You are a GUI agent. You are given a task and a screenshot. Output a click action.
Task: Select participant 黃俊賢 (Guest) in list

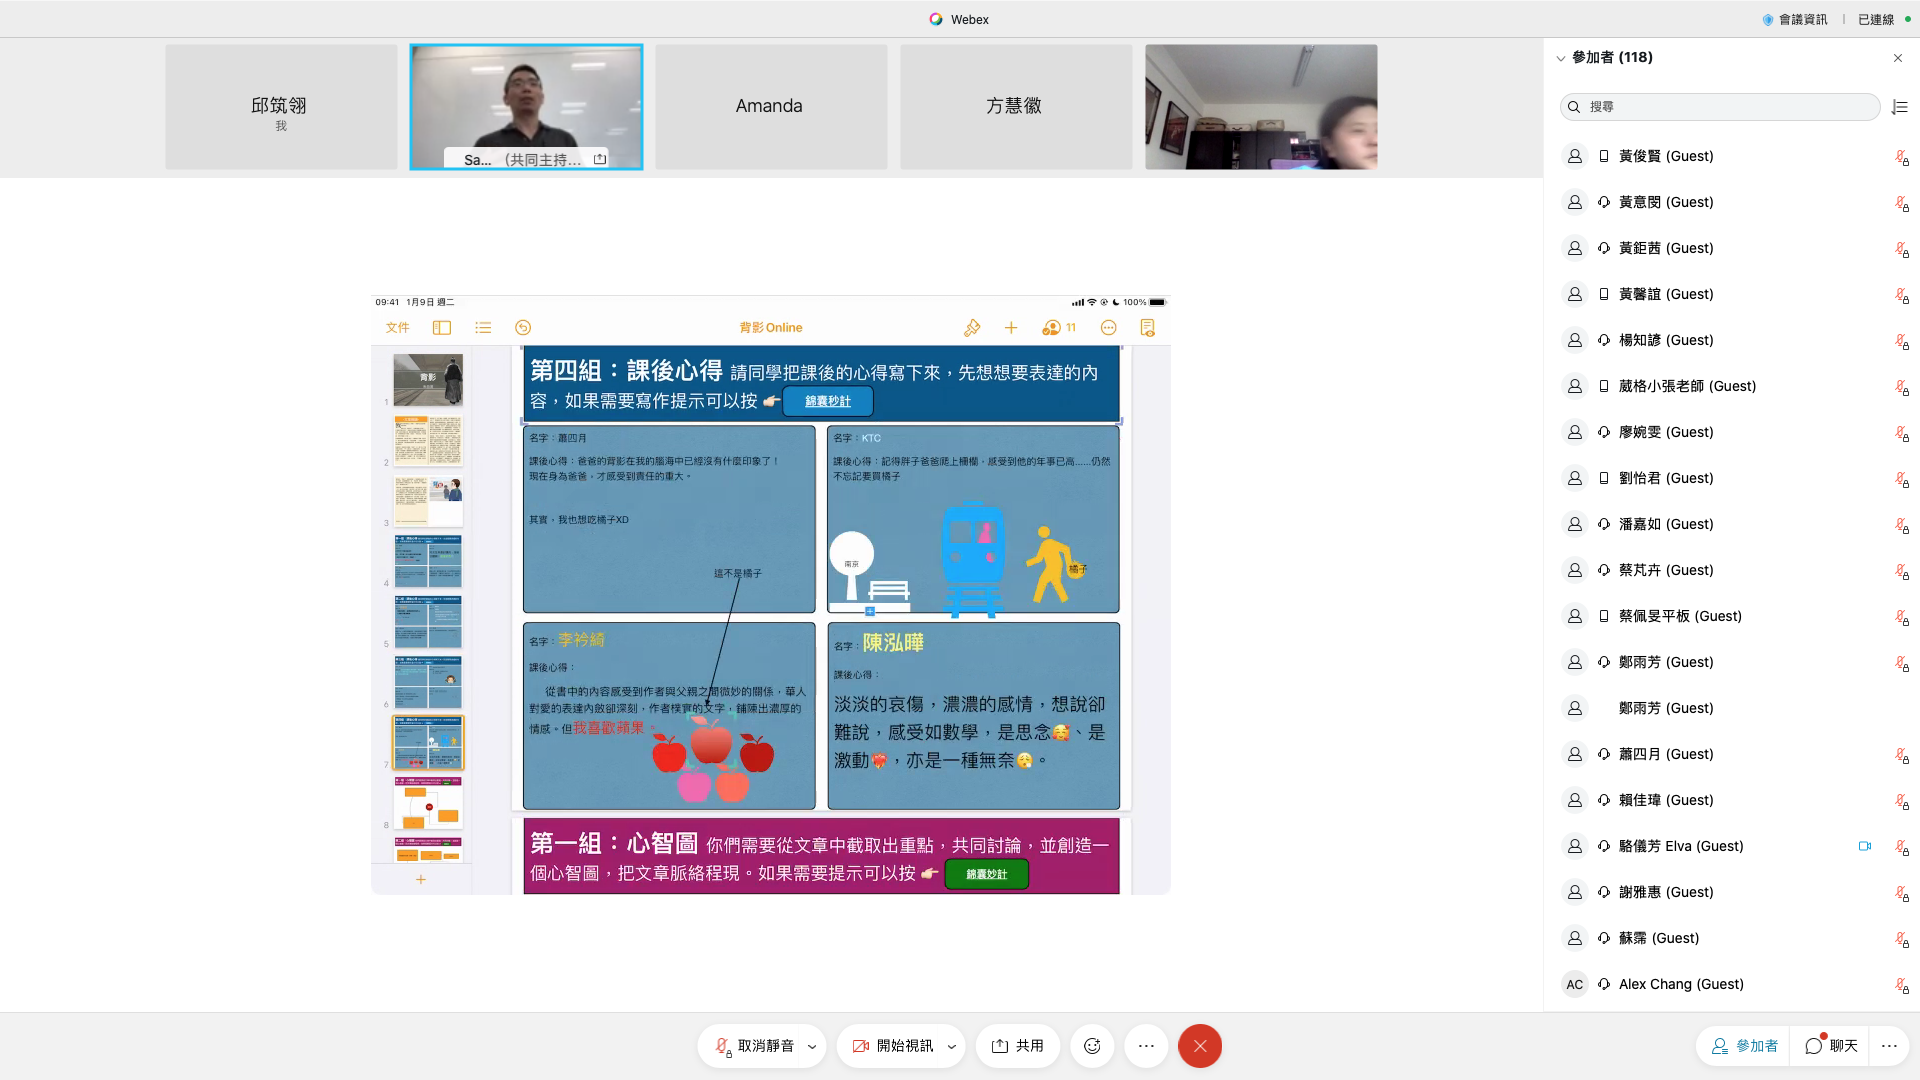tap(1666, 156)
